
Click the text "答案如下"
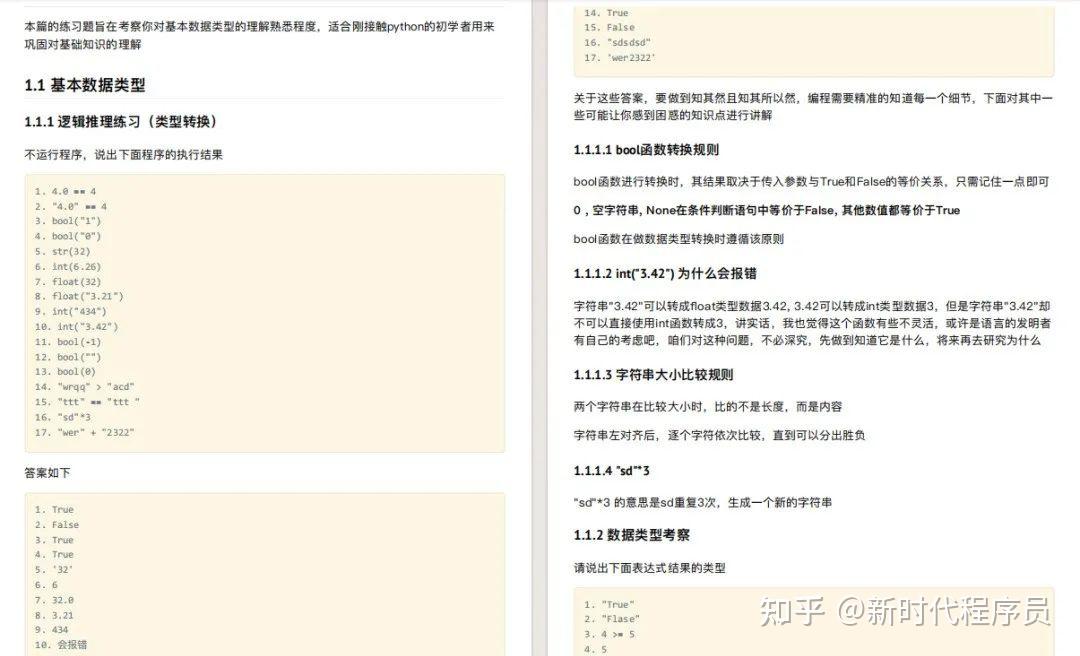click(x=49, y=472)
